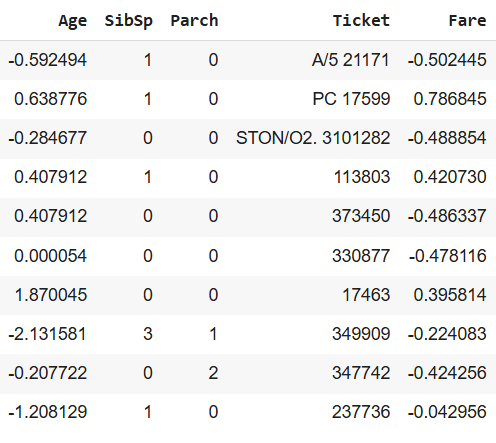Select Fare value -0.502445

pos(447,60)
